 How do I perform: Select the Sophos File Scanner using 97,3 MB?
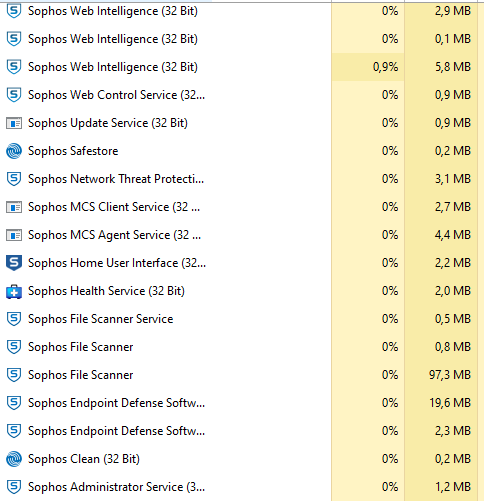coord(242,375)
